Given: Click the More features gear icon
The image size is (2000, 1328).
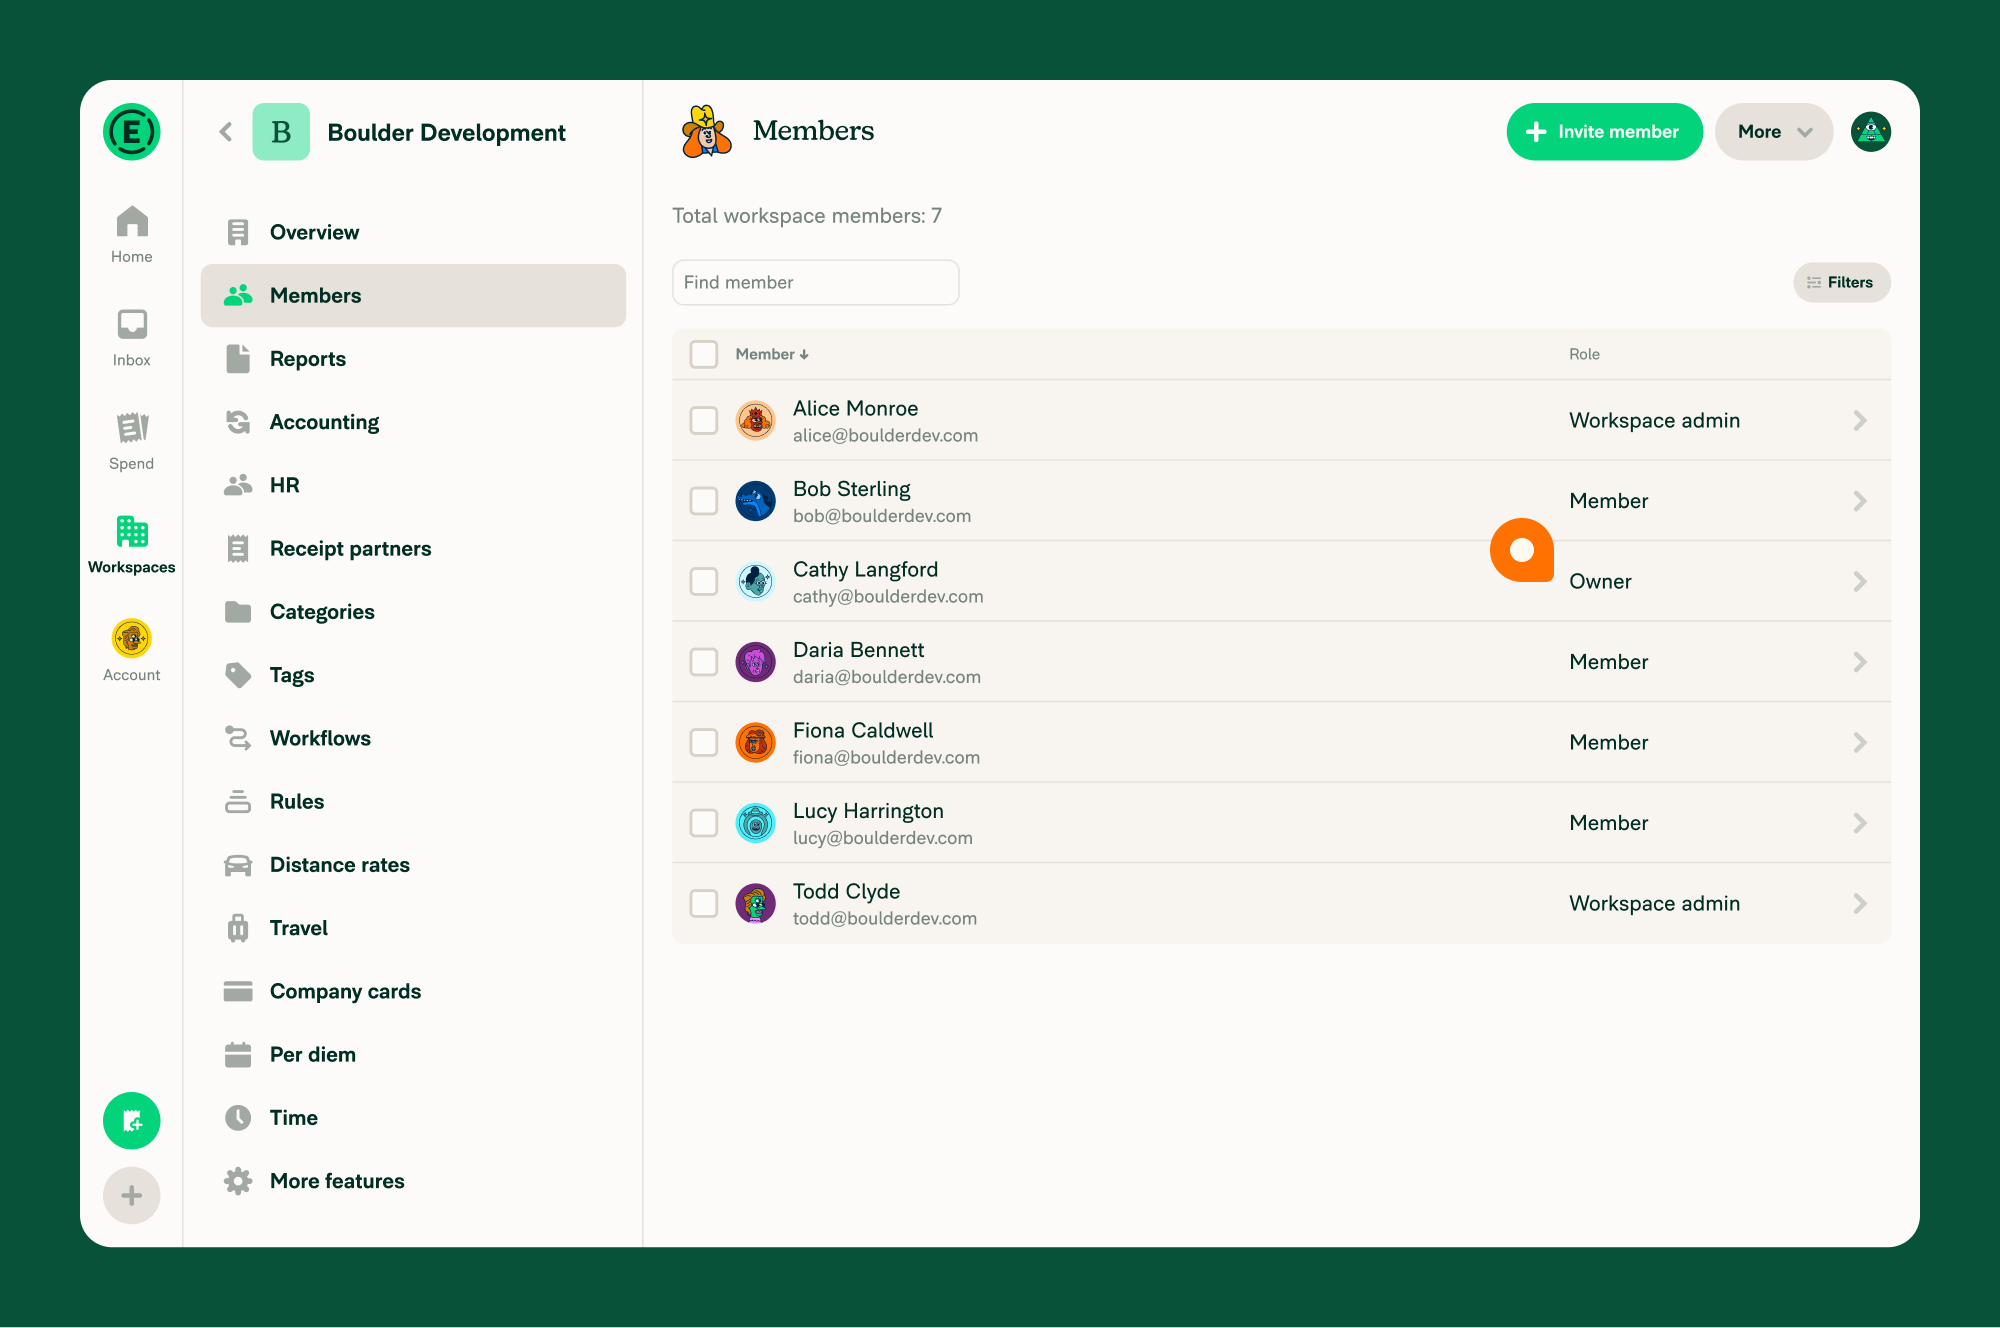Looking at the screenshot, I should coord(238,1181).
